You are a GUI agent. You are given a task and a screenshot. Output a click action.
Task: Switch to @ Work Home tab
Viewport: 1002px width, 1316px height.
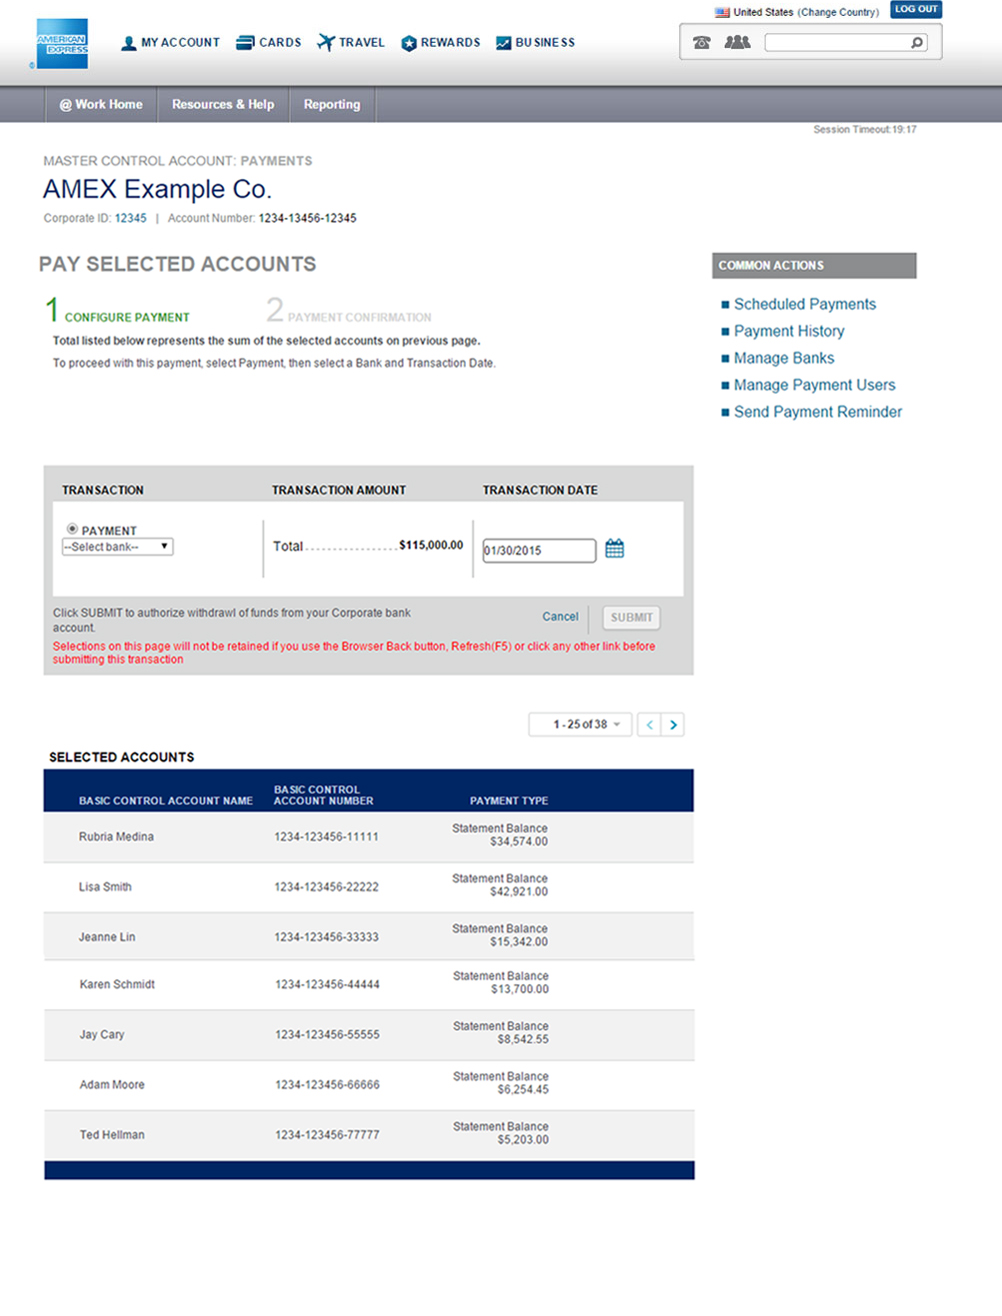(x=101, y=104)
